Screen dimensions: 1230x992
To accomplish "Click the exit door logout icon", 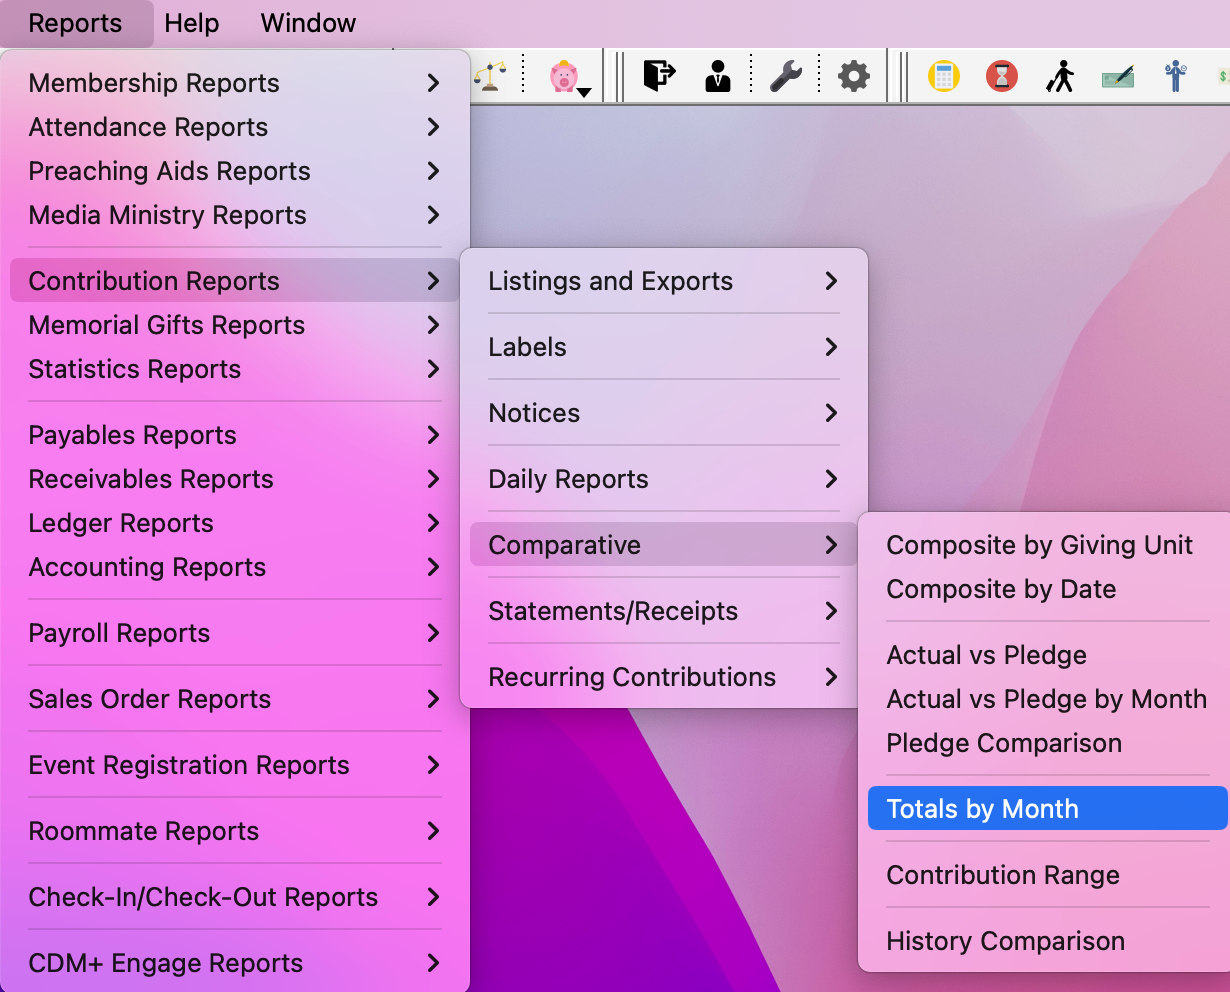I will point(658,76).
